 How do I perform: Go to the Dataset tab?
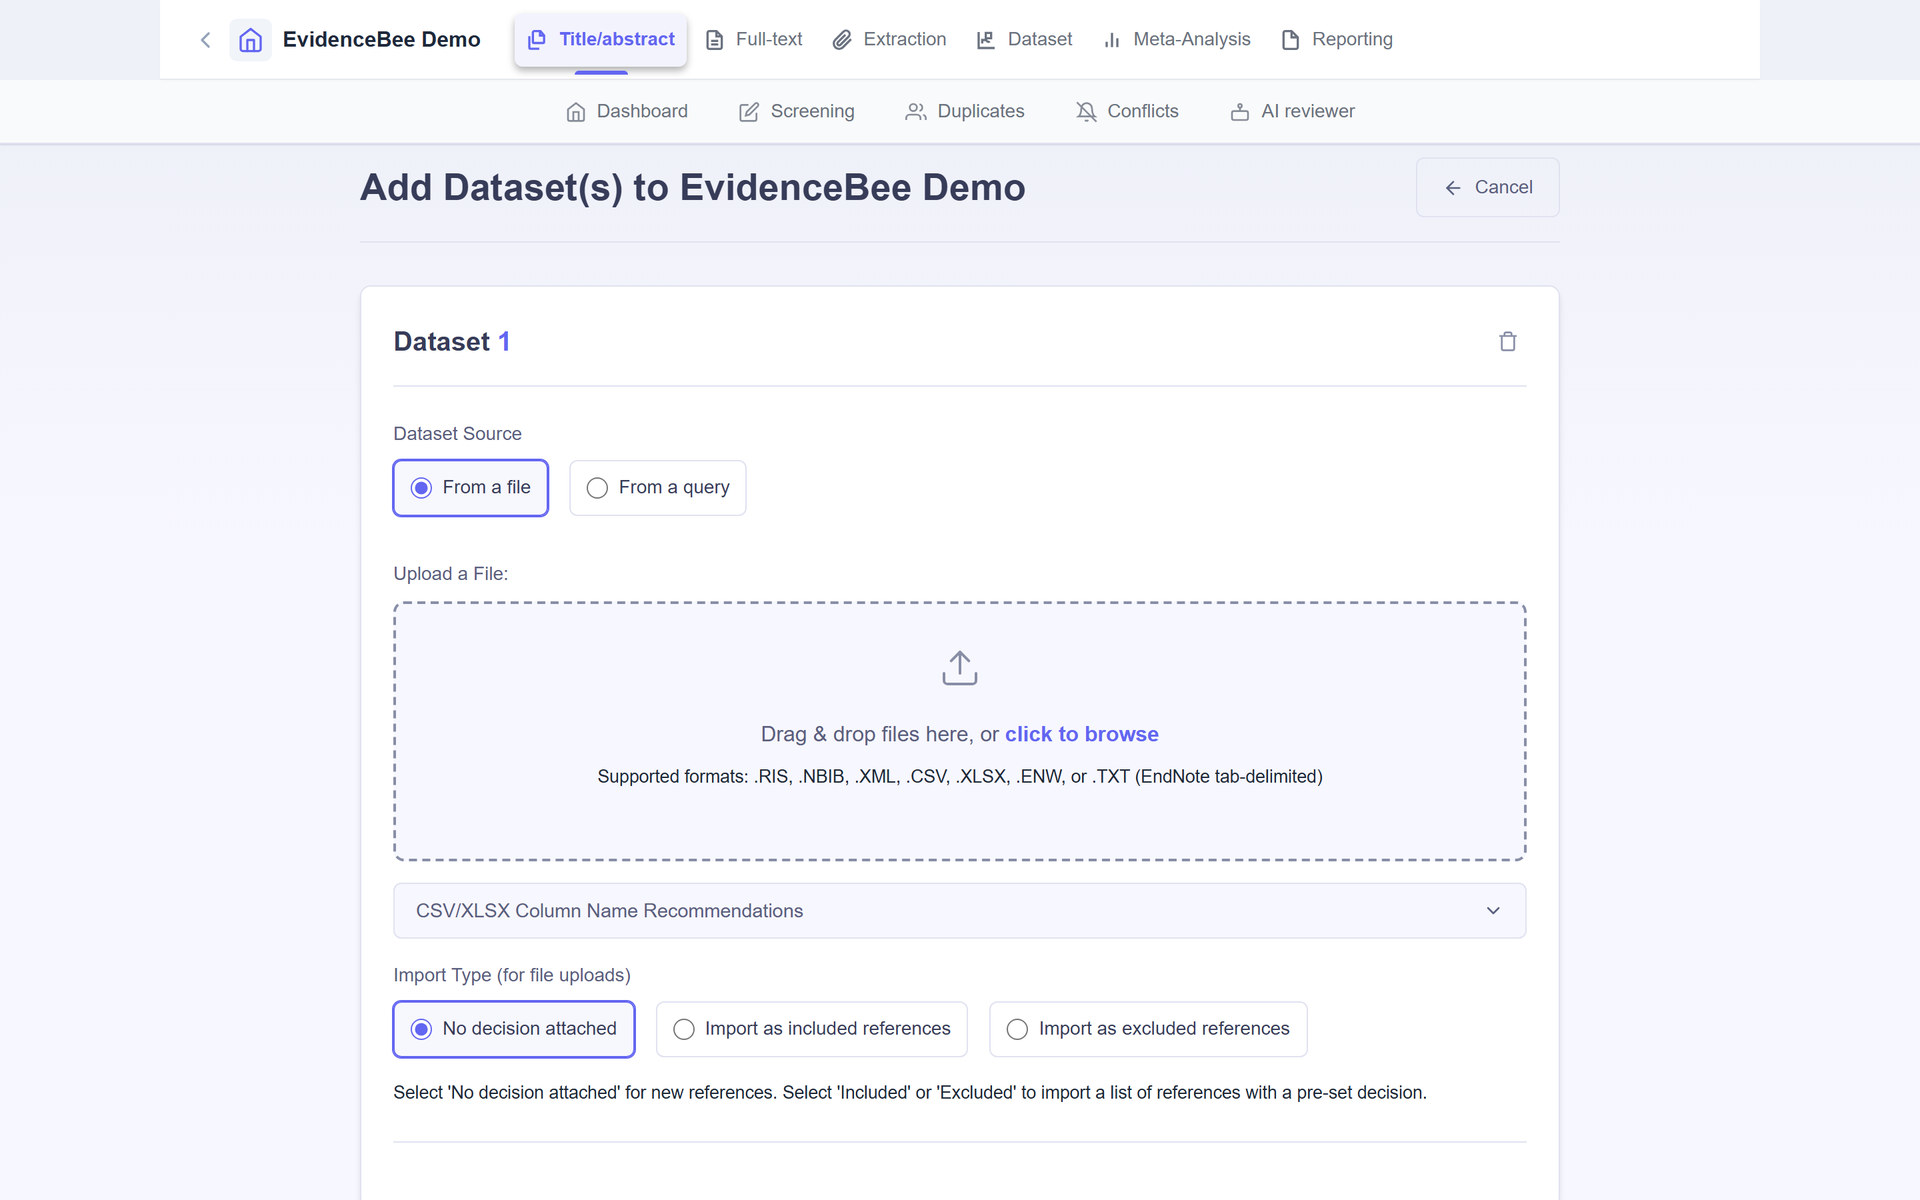coord(1024,40)
